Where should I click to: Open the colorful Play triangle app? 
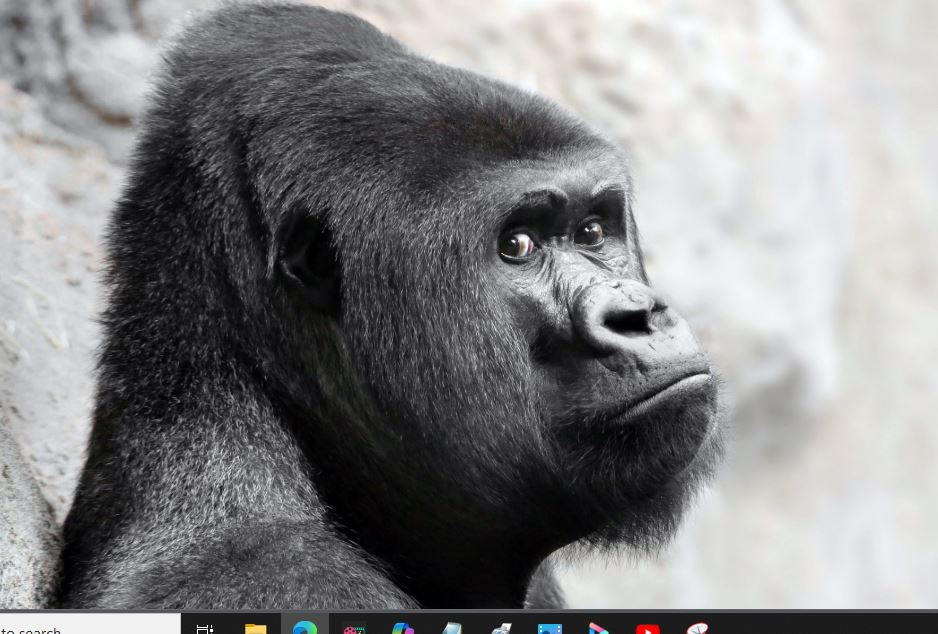pyautogui.click(x=599, y=628)
